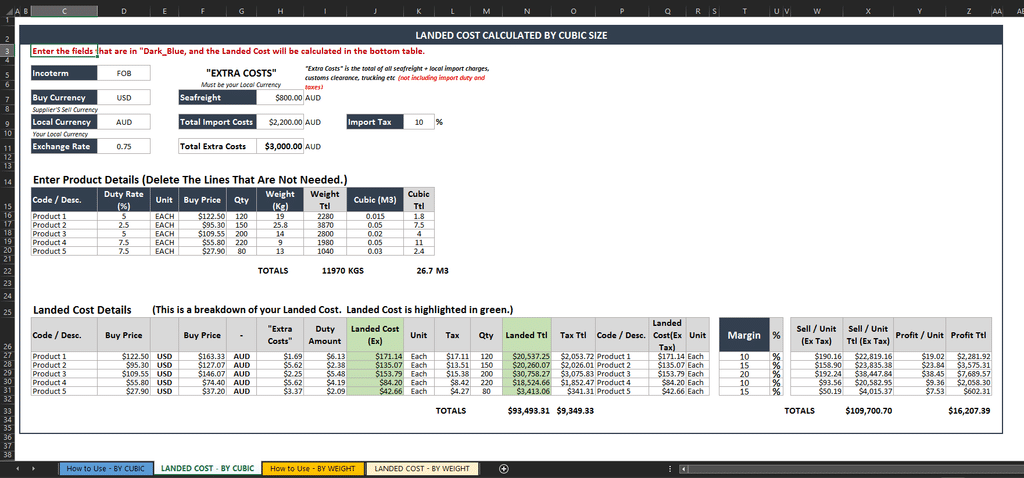
Task: Select the buy price cell $122.50 in product details
Action: (204, 216)
